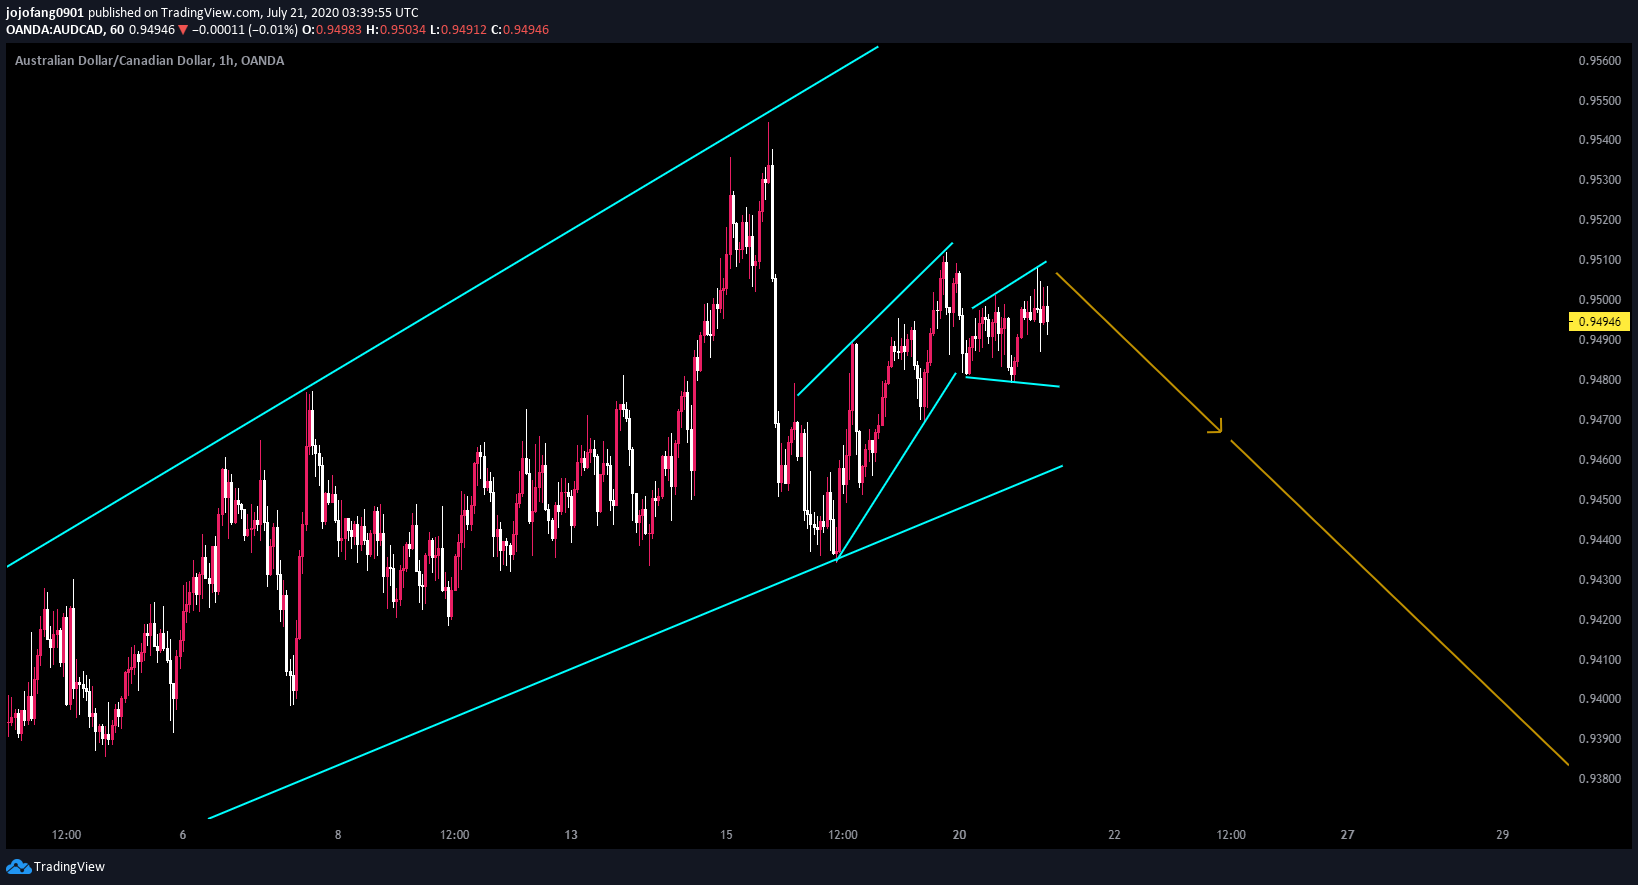Click the open value O:0.94983
The image size is (1638, 885).
332,30
